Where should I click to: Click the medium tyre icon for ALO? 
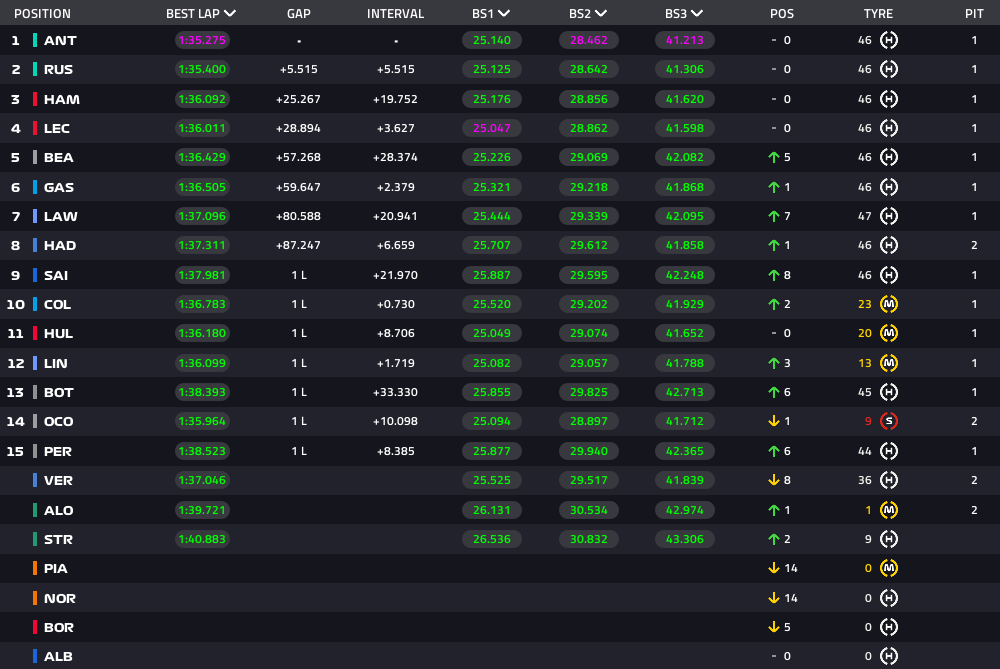click(x=889, y=510)
